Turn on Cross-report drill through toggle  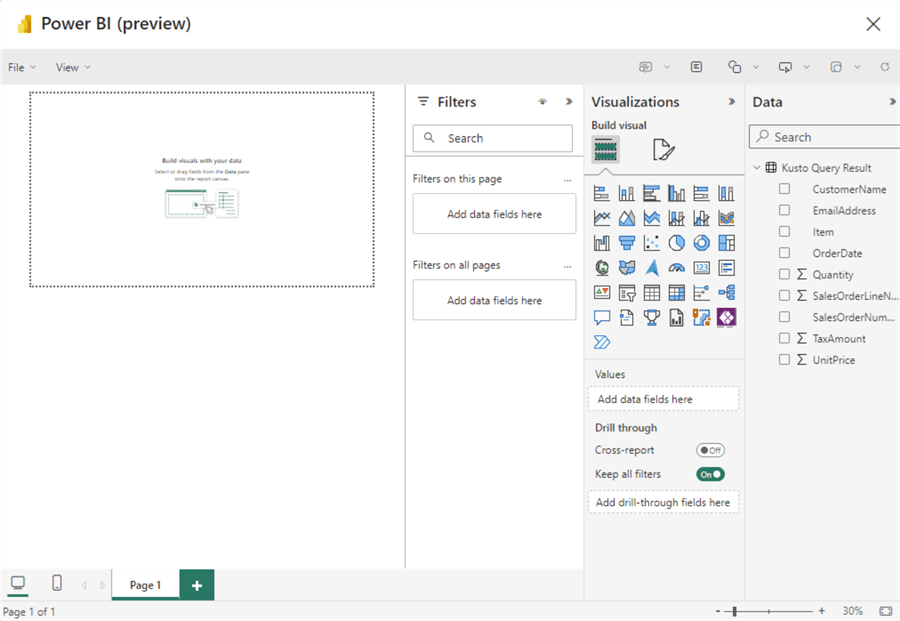pyautogui.click(x=710, y=450)
